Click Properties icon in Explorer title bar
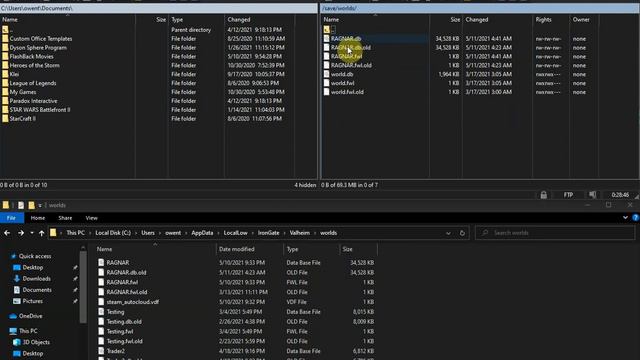Screen dimensions: 640x360 (x=21, y=205)
